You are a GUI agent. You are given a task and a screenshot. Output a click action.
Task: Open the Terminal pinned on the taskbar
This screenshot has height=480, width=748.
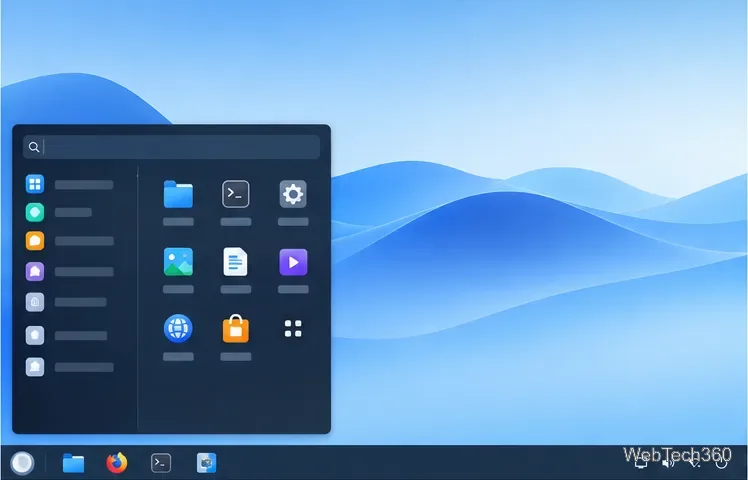click(x=161, y=463)
